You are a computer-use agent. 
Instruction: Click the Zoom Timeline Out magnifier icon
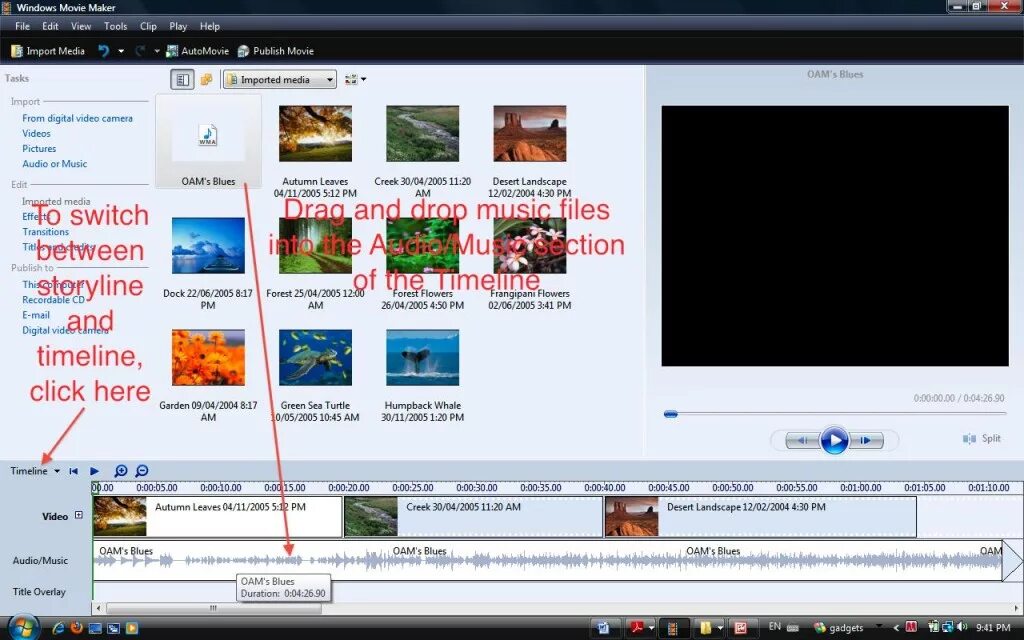coord(142,471)
